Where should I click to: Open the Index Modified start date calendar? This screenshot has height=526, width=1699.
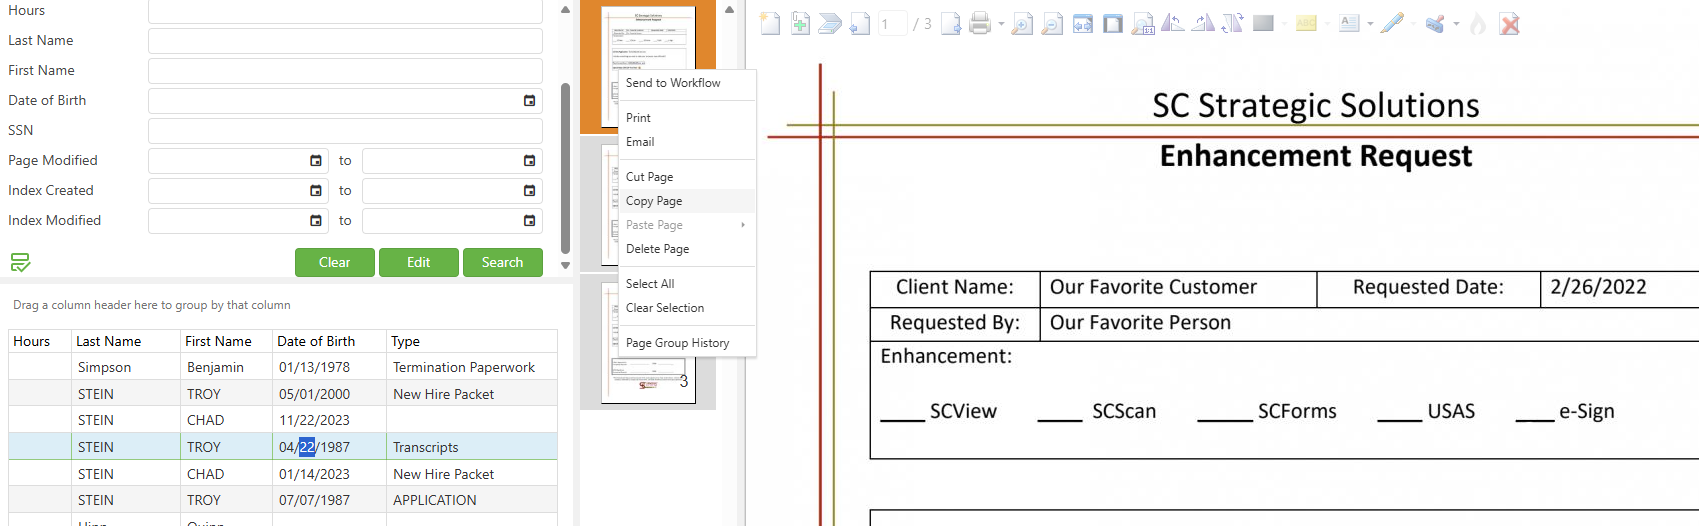(x=316, y=221)
